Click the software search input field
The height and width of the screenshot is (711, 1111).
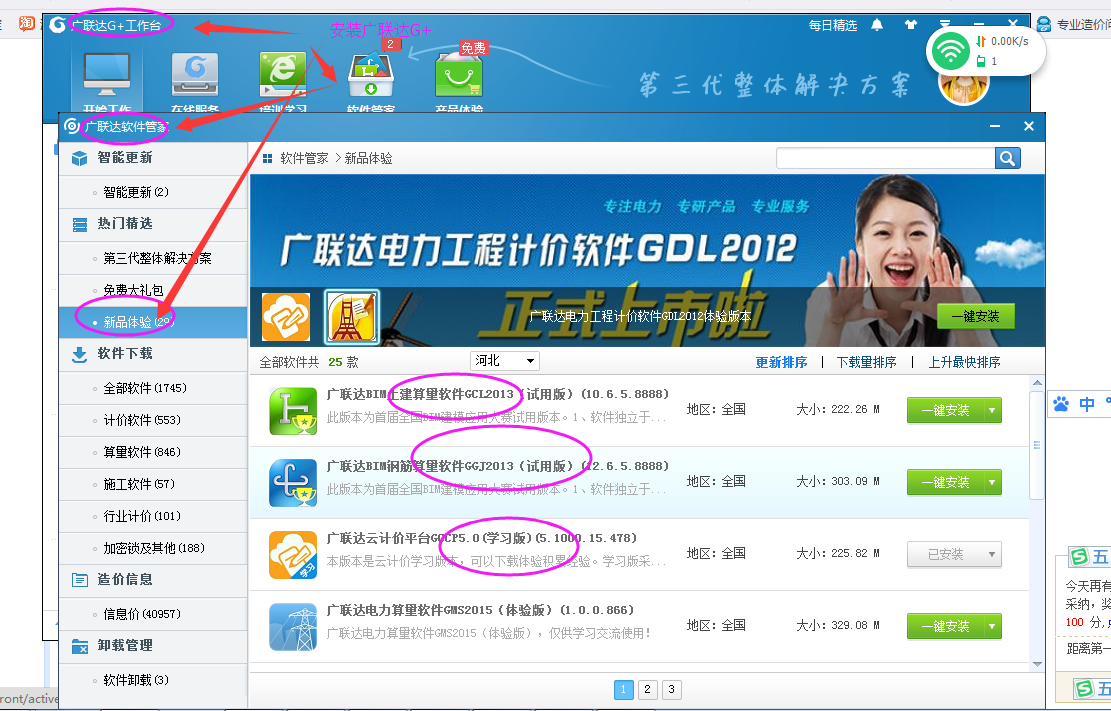[x=886, y=158]
